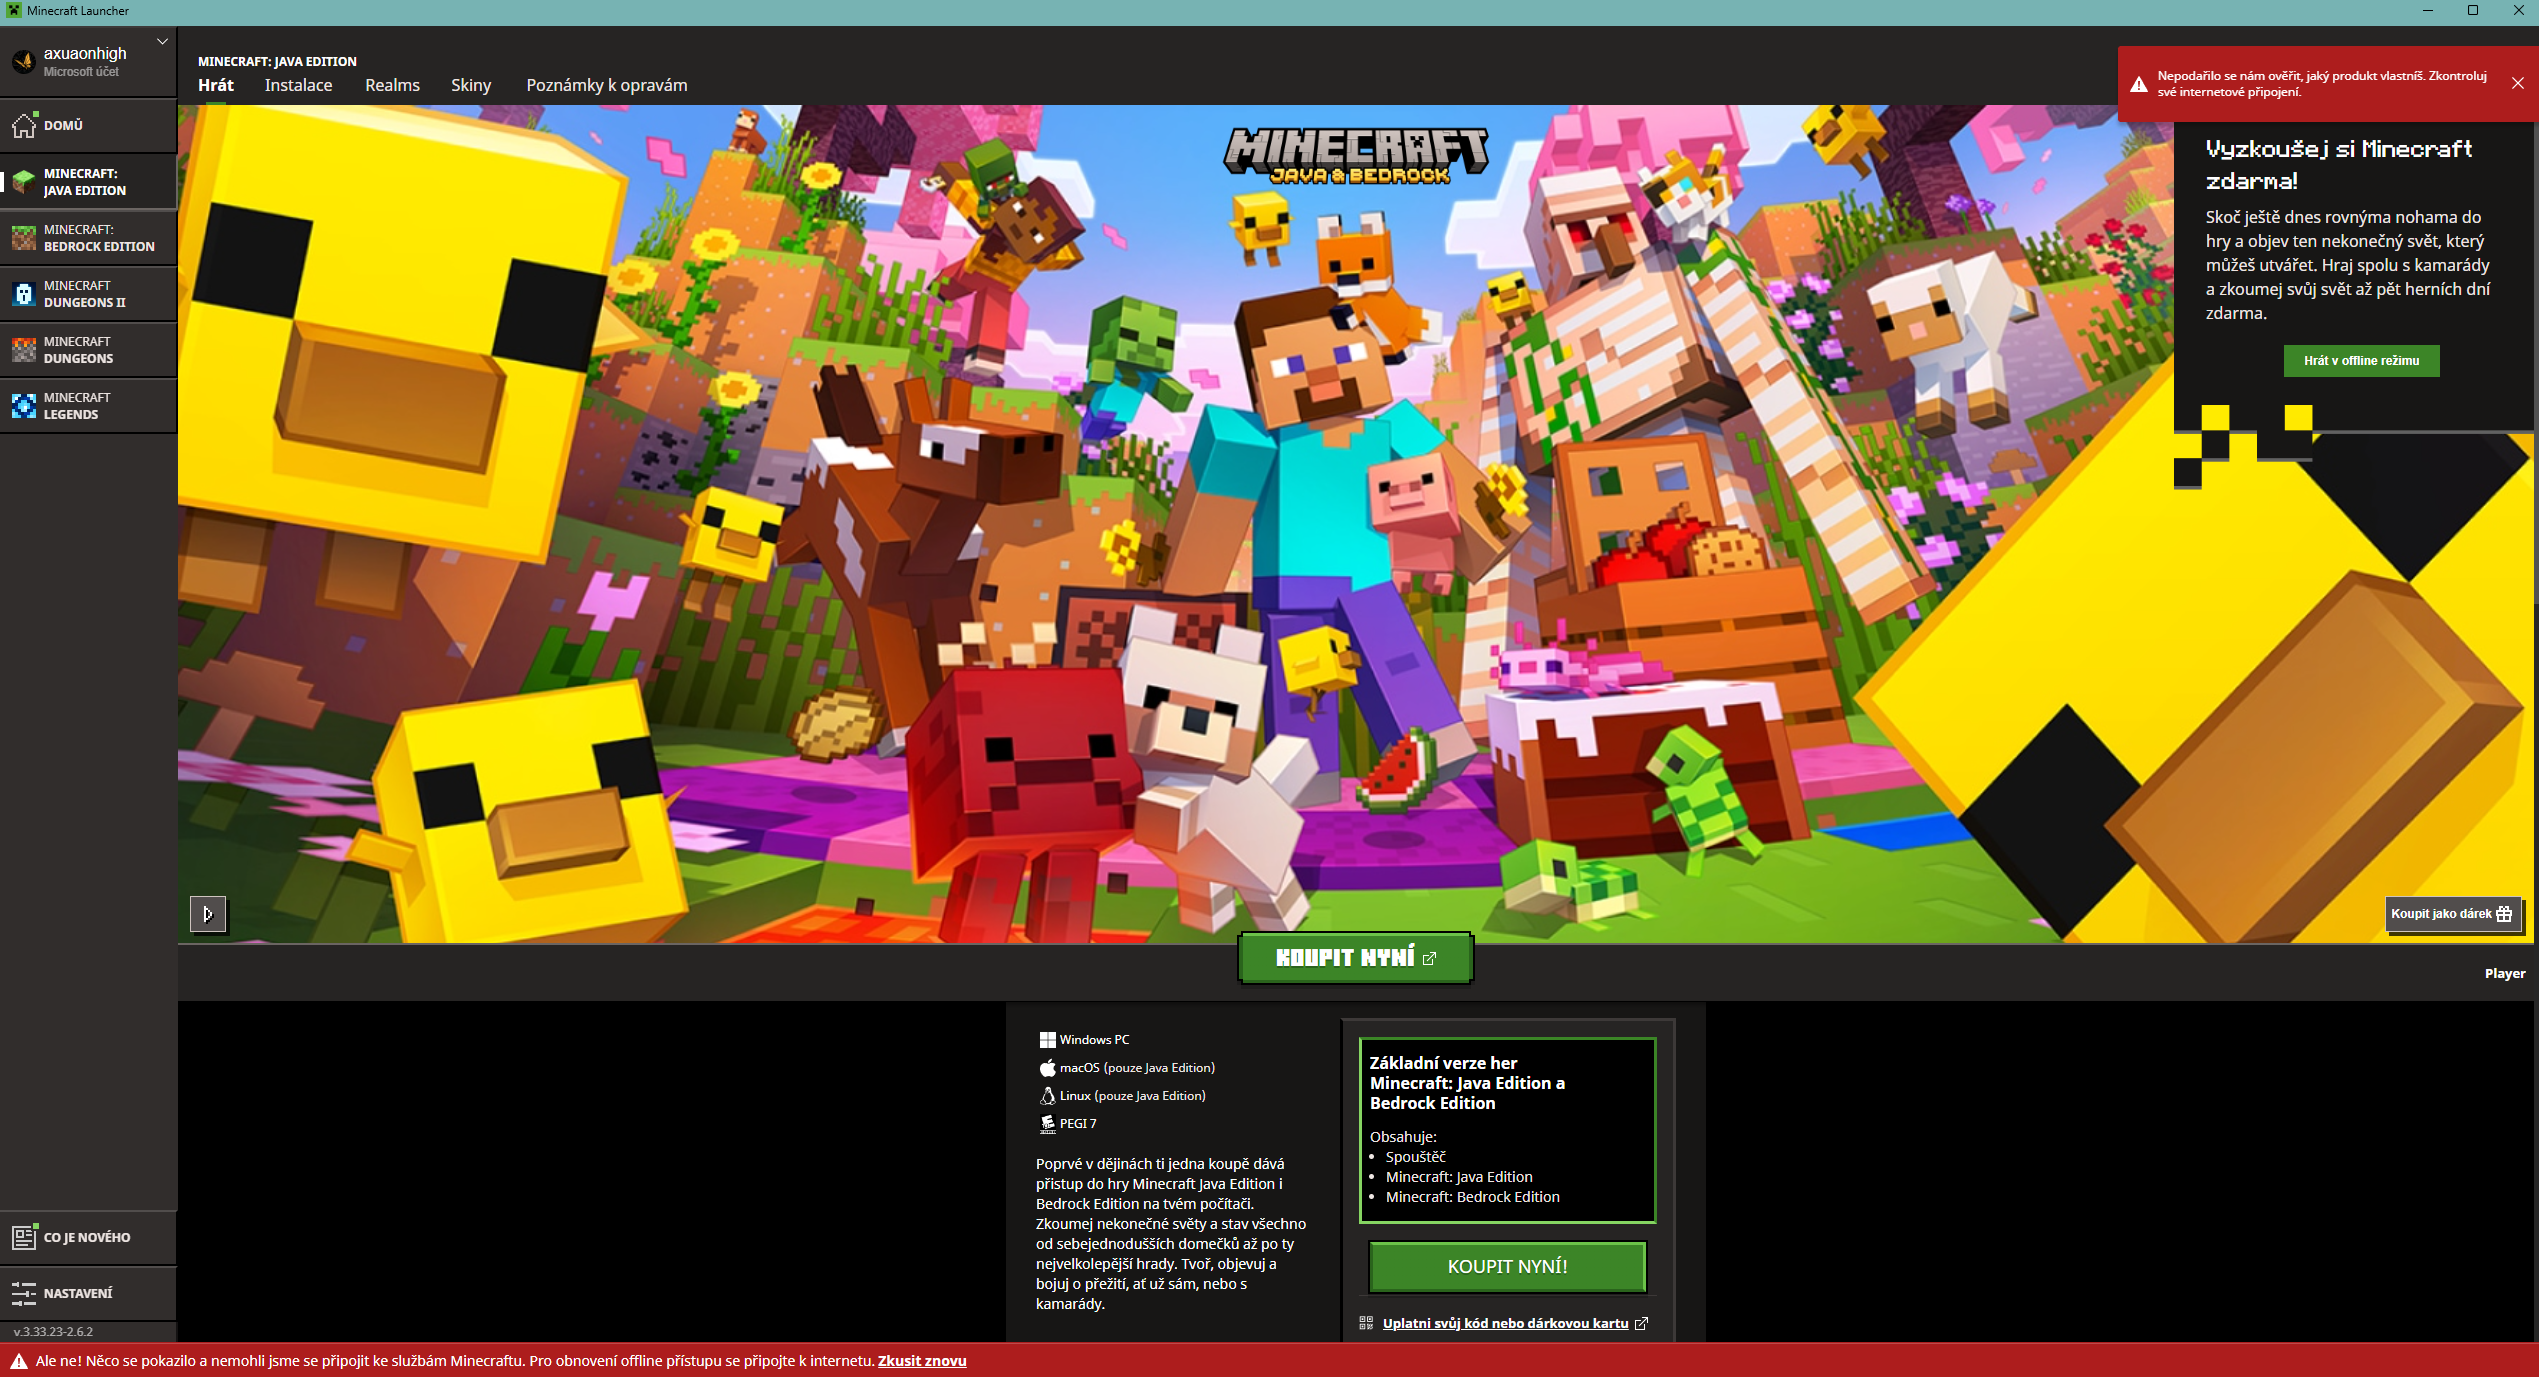Expand the account dropdown chevron
2539x1377 pixels.
tap(162, 42)
